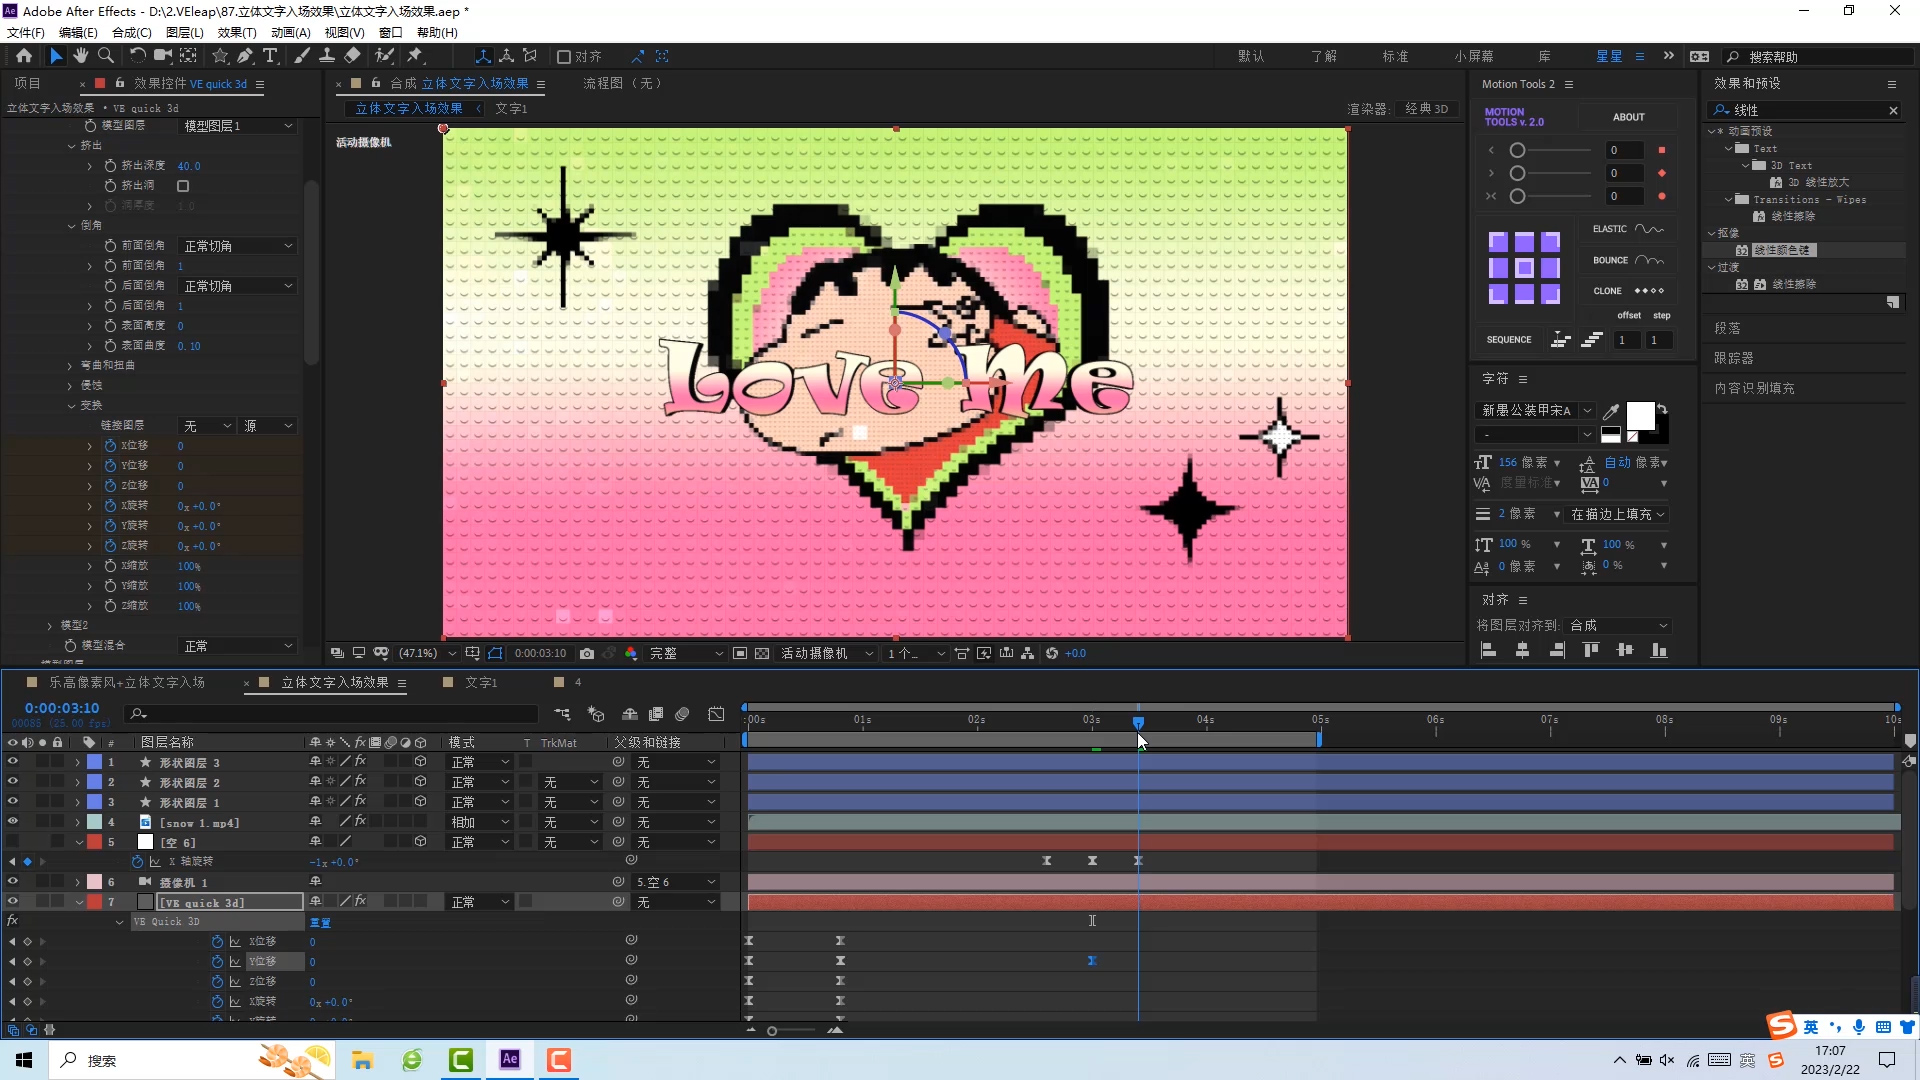1920x1080 pixels.
Task: Select the Zoom magnifier tool
Action: coord(105,56)
